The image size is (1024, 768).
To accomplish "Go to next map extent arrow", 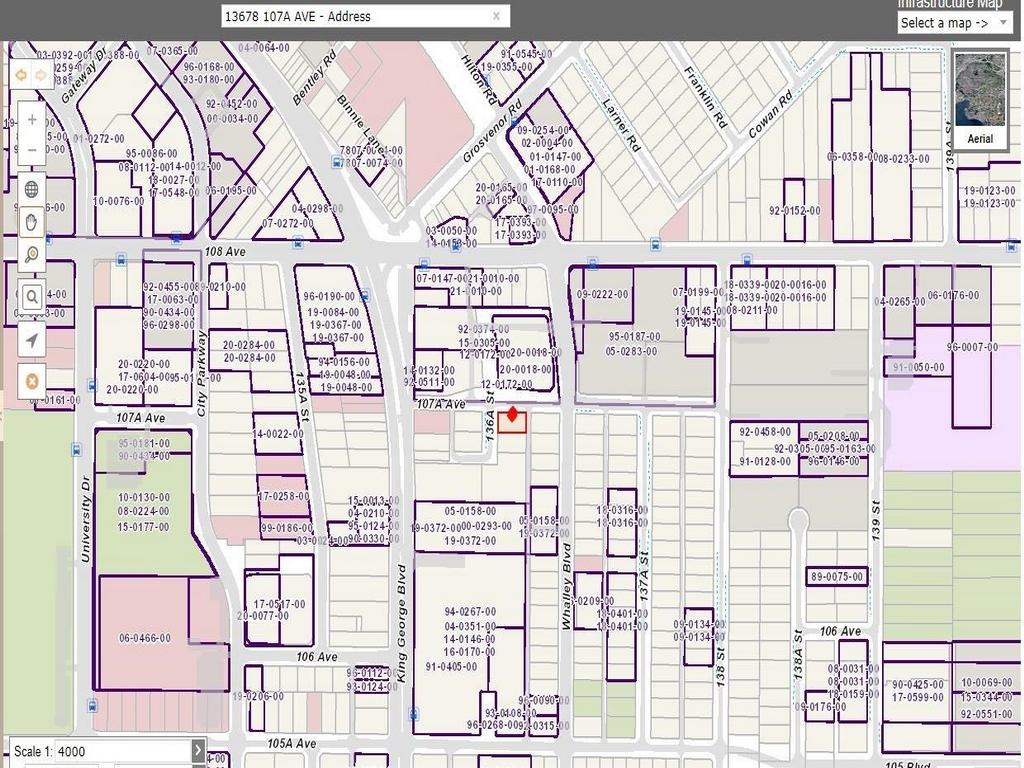I will (40, 76).
